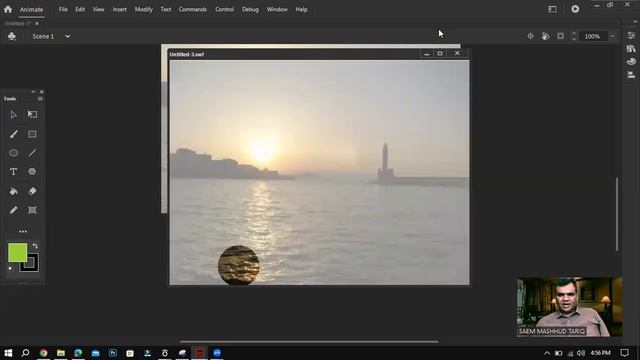Open the File menu

click(63, 9)
